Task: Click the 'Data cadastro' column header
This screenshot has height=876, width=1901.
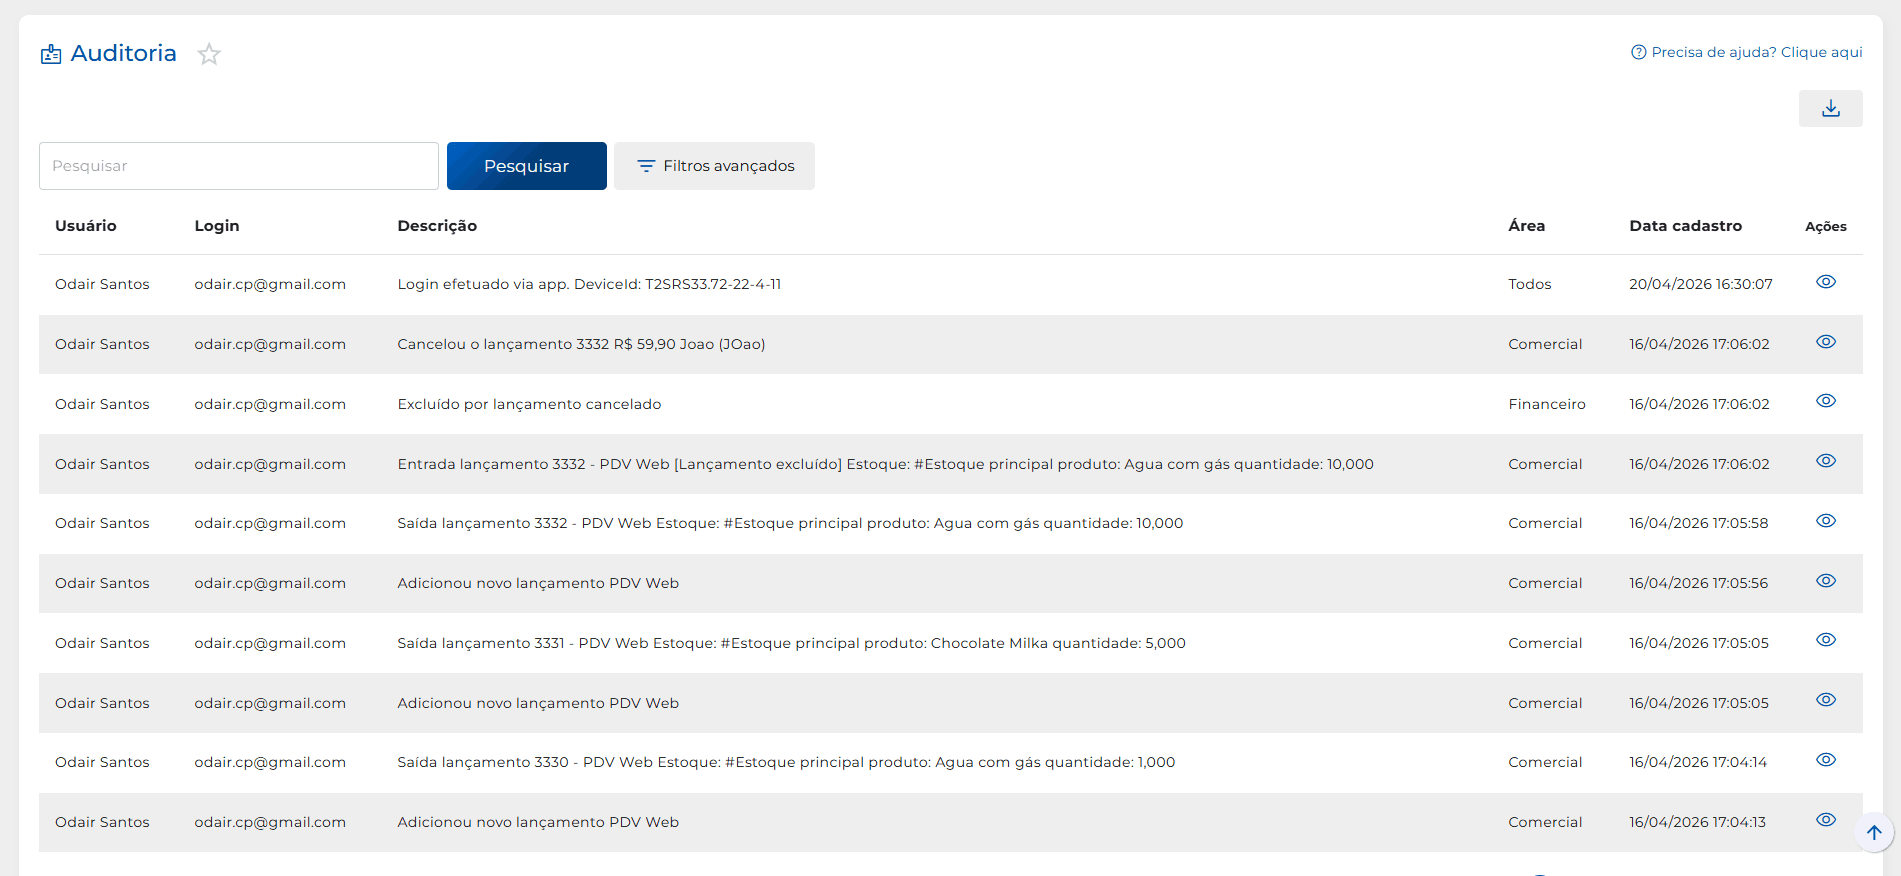Action: point(1686,226)
